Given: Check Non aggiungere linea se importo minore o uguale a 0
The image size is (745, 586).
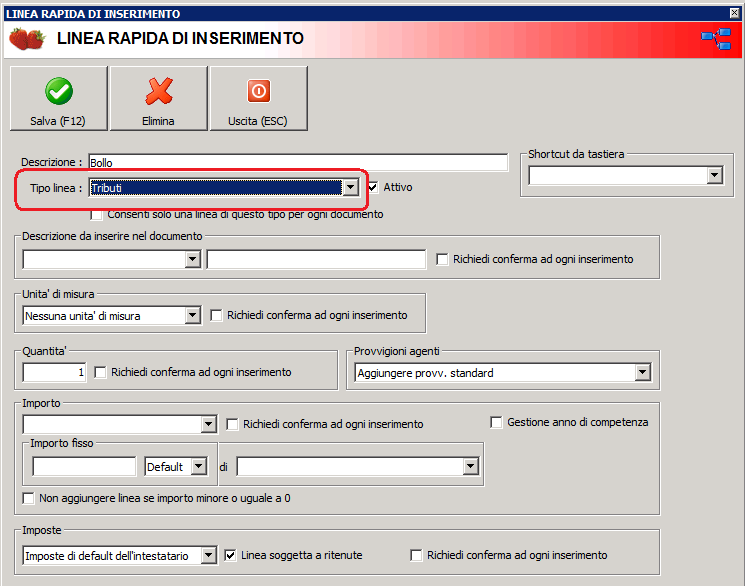Looking at the screenshot, I should [29, 498].
